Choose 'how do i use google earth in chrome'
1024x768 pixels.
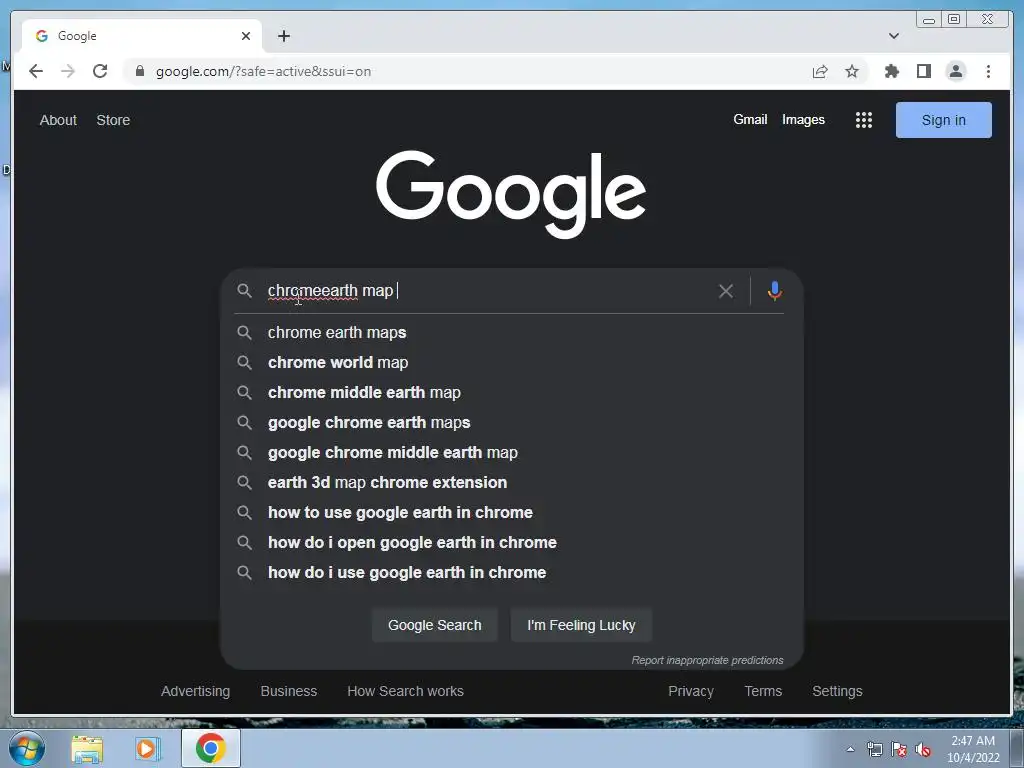(511, 573)
